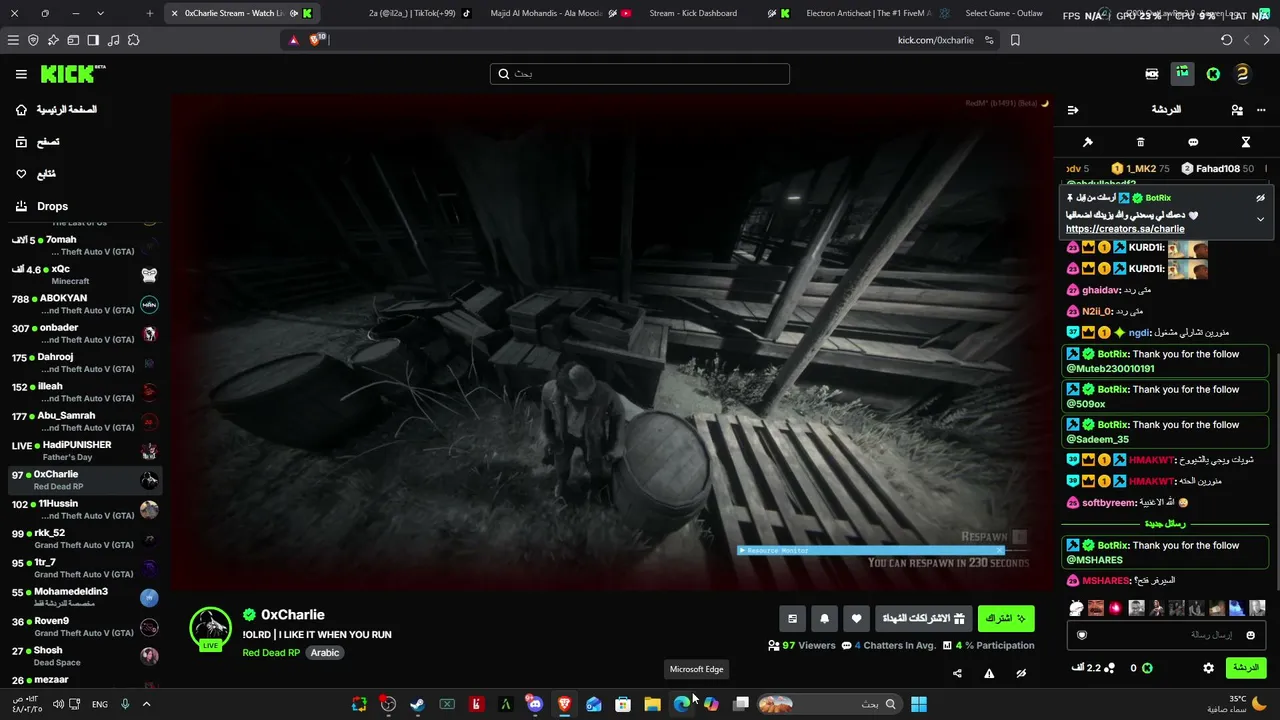Image resolution: width=1280 pixels, height=720 pixels.
Task: Open ABOKYAN's channel in the sidebar
Action: (x=85, y=304)
